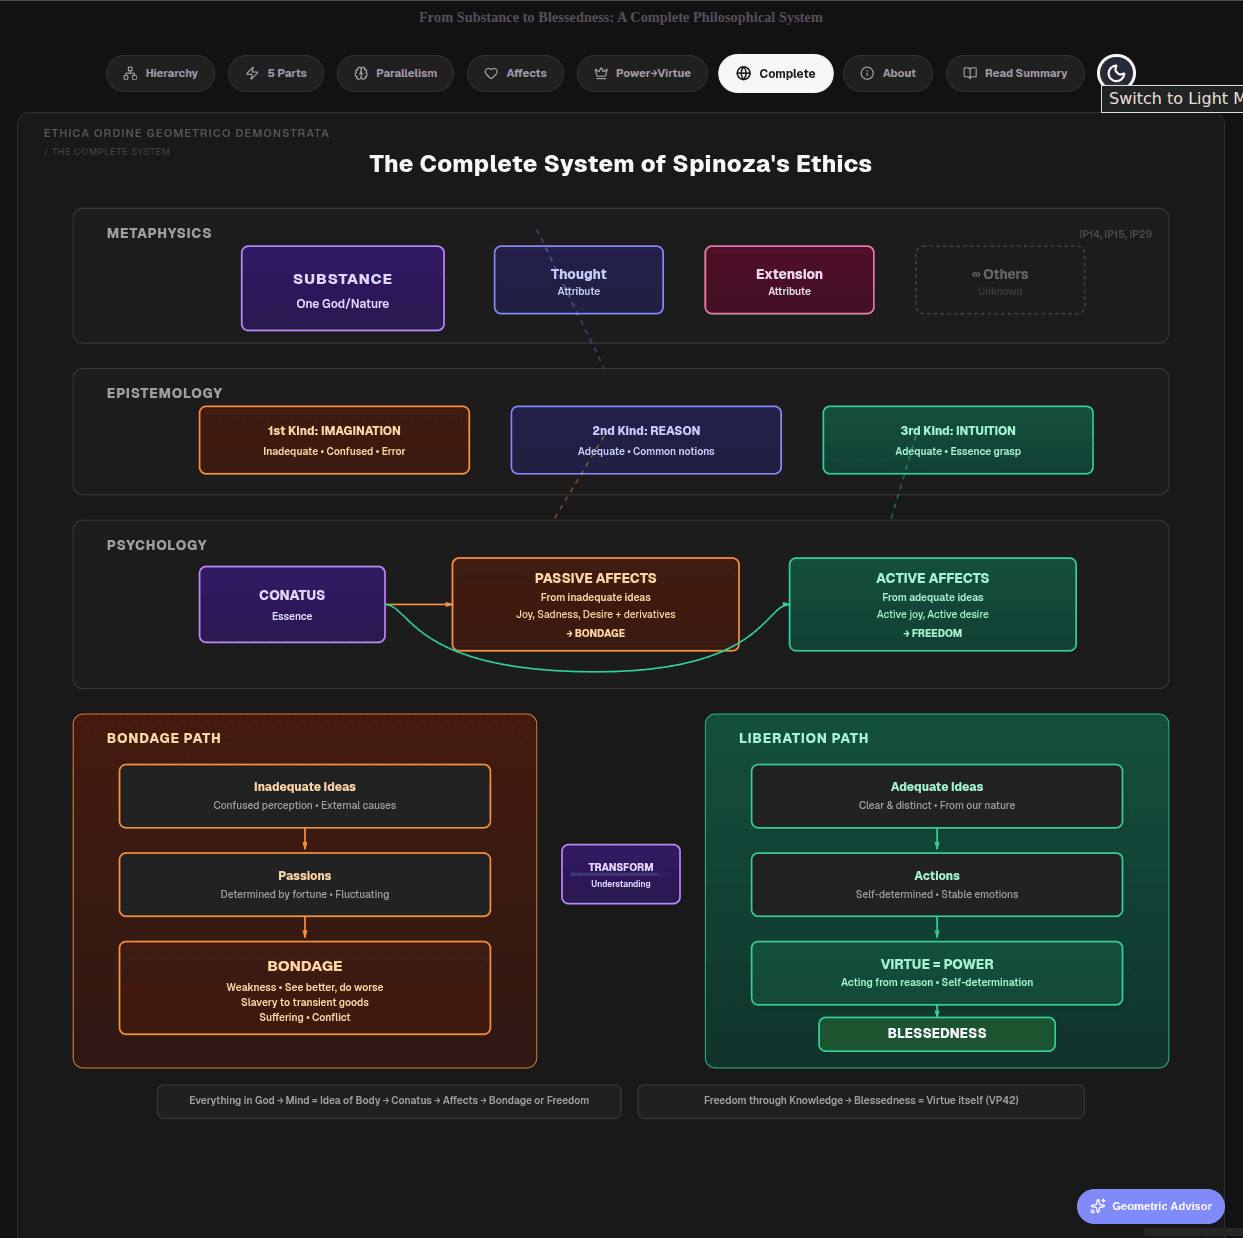Image resolution: width=1243 pixels, height=1238 pixels.
Task: Click the brain icon on Parallelism tab
Action: pyautogui.click(x=361, y=73)
